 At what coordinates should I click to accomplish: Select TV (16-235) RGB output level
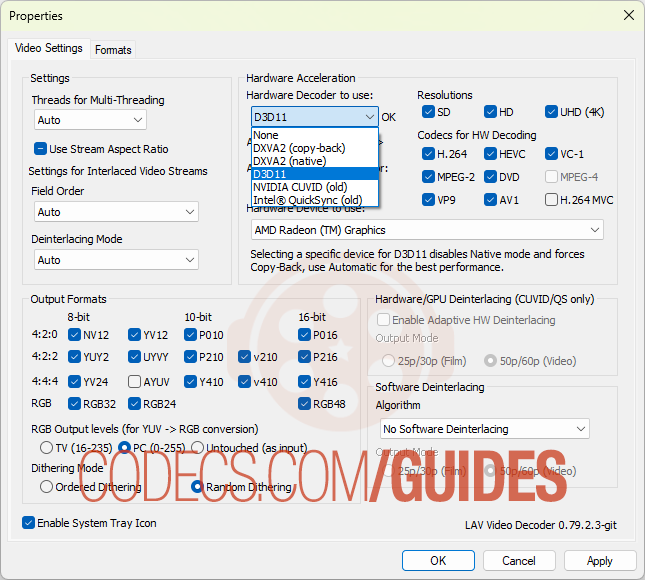[x=47, y=447]
